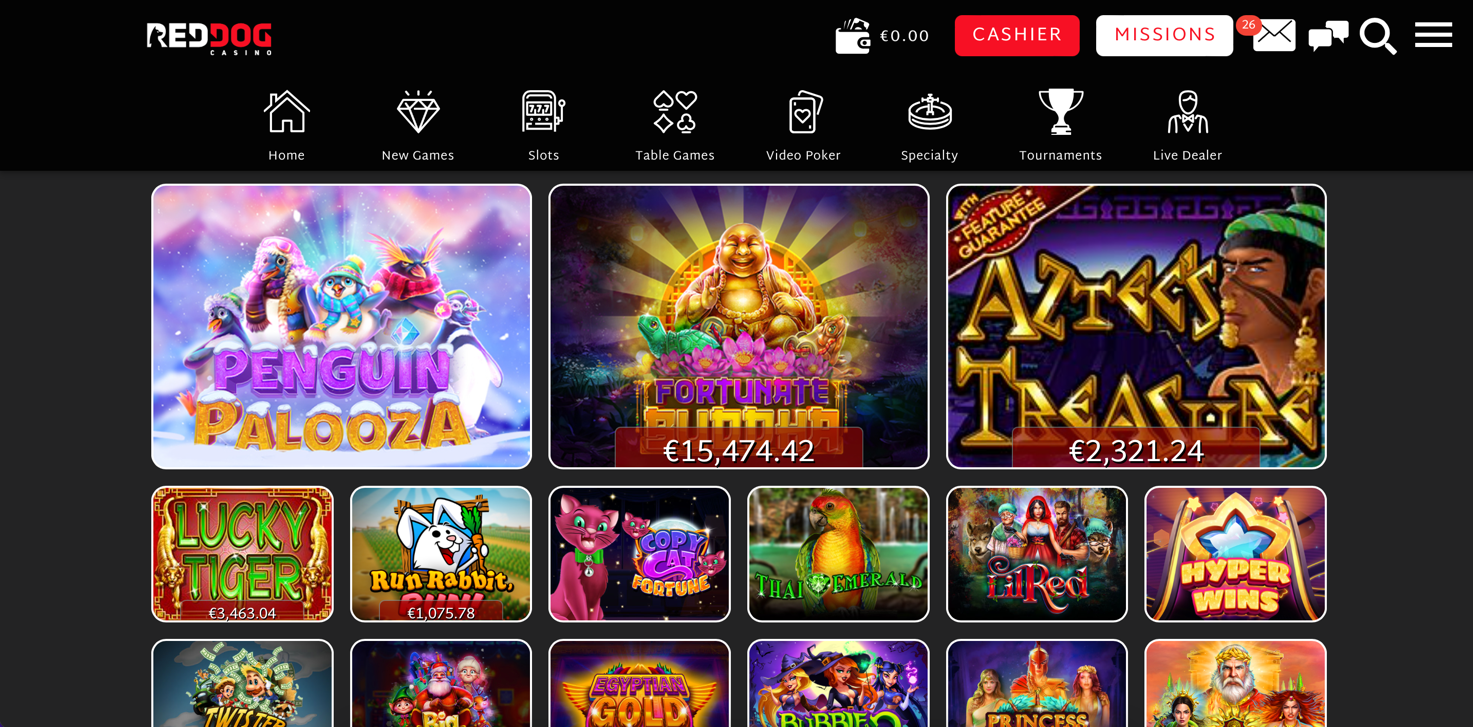The image size is (1473, 727).
Task: Open the mail inbox envelope icon
Action: tap(1274, 36)
